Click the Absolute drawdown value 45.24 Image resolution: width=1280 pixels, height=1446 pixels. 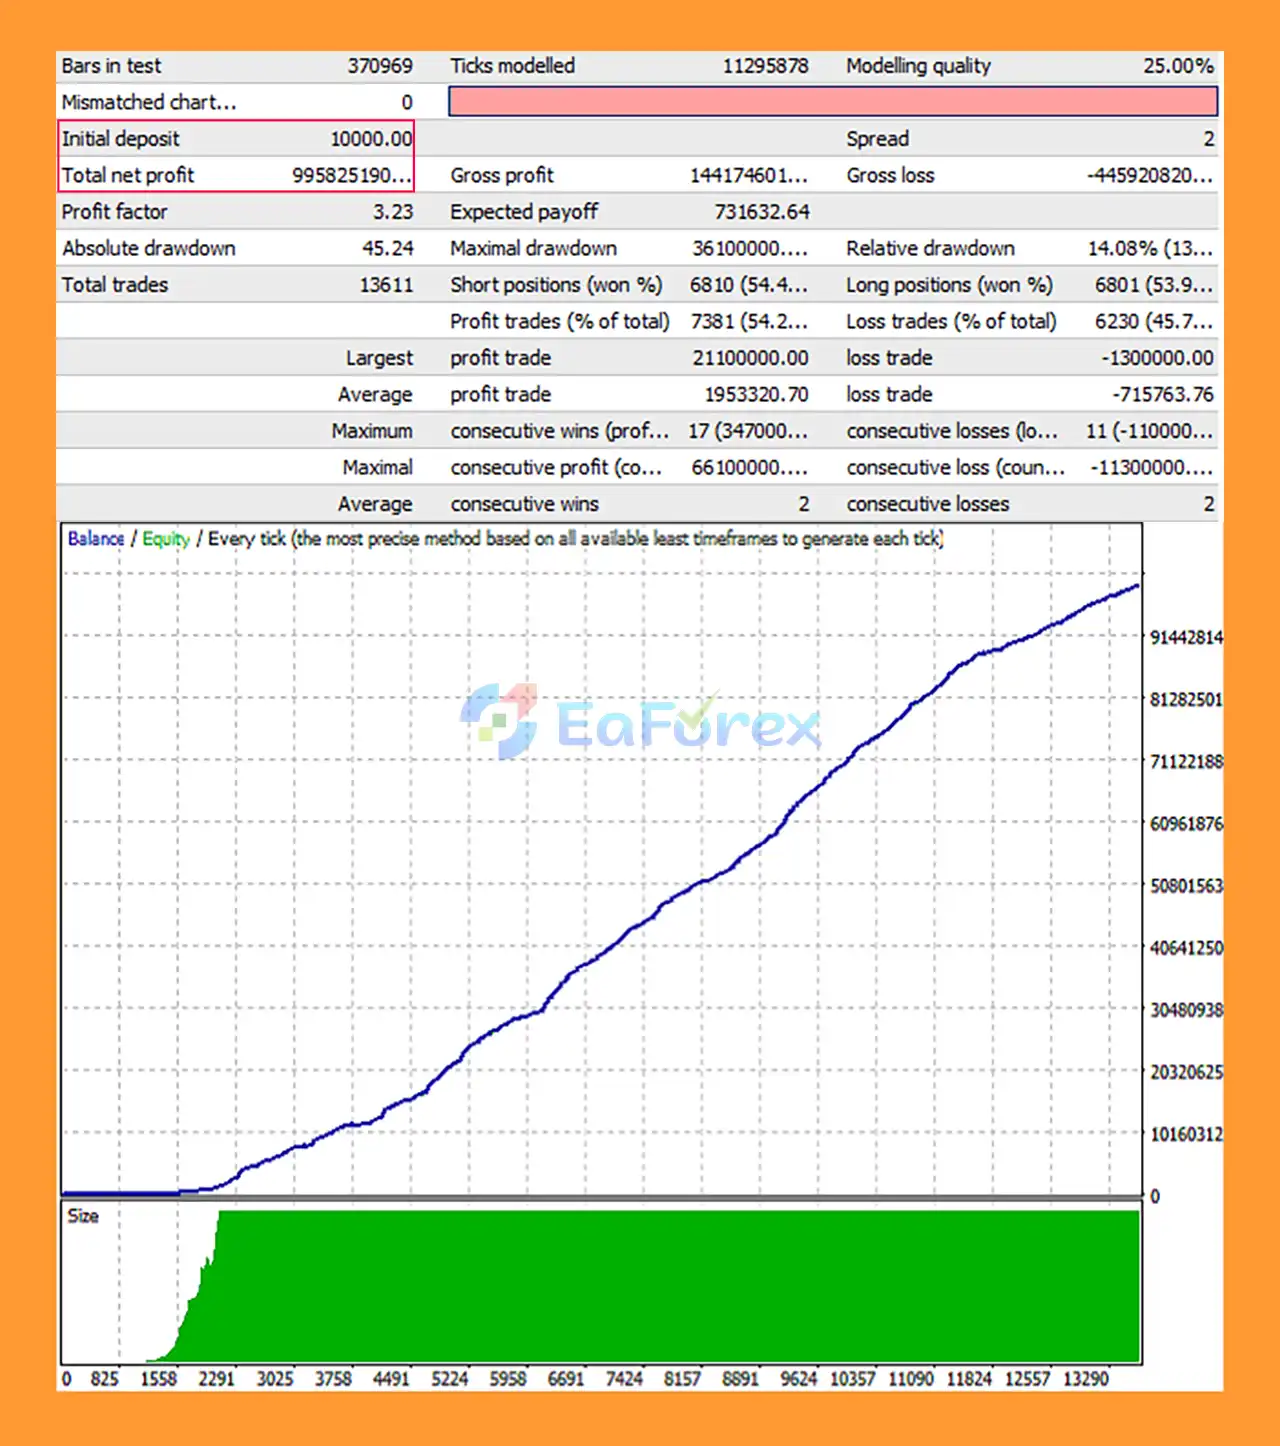[387, 249]
